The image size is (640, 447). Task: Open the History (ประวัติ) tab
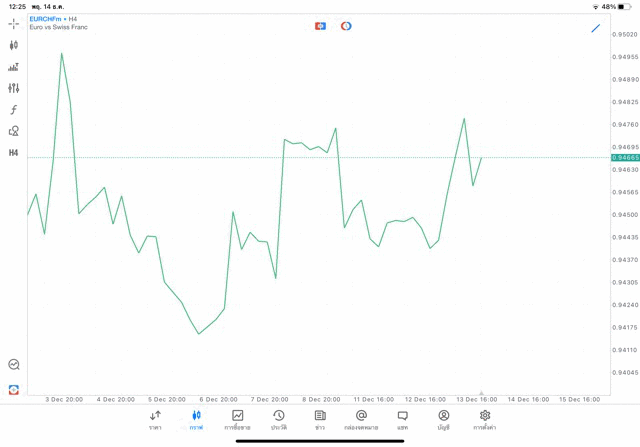click(279, 420)
